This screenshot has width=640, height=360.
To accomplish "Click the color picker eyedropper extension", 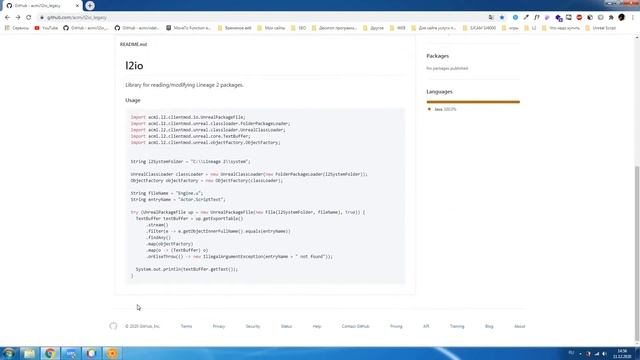I will 526,18.
